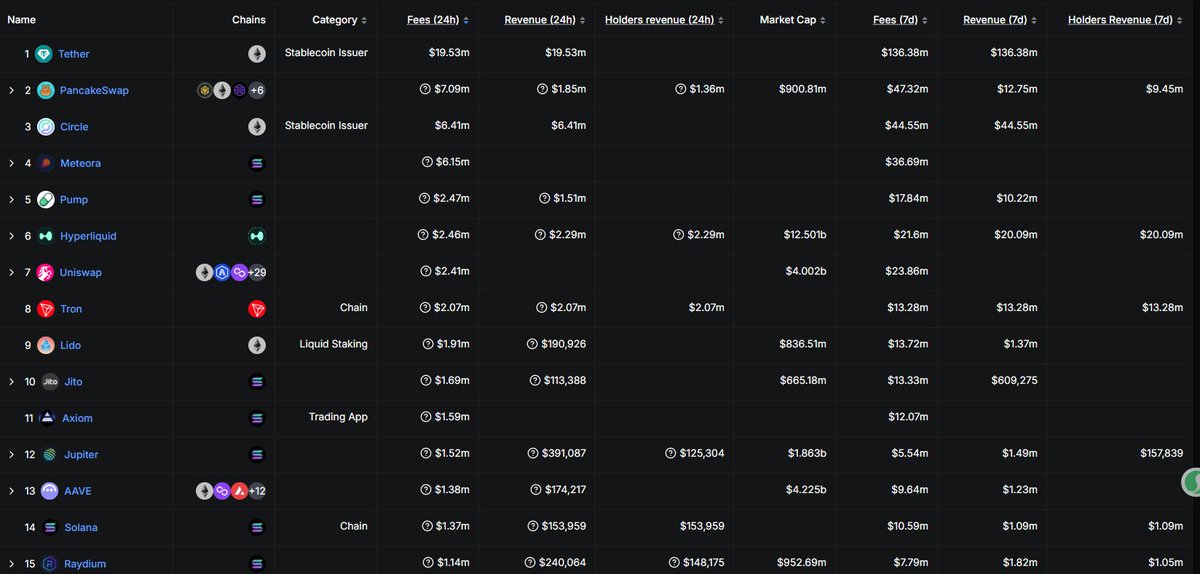Open the Tether protocol link

point(74,54)
